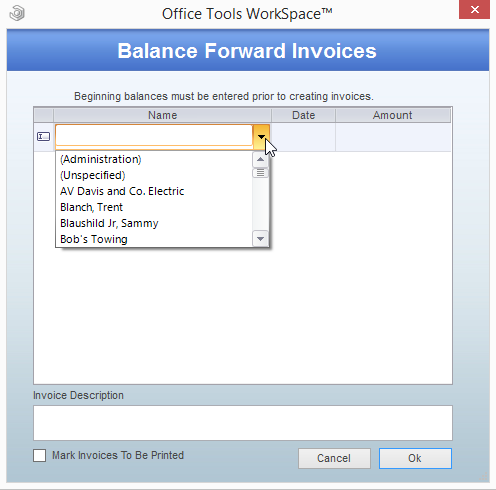Enable Mark Invoices To Be Printed checkbox

[x=40, y=455]
